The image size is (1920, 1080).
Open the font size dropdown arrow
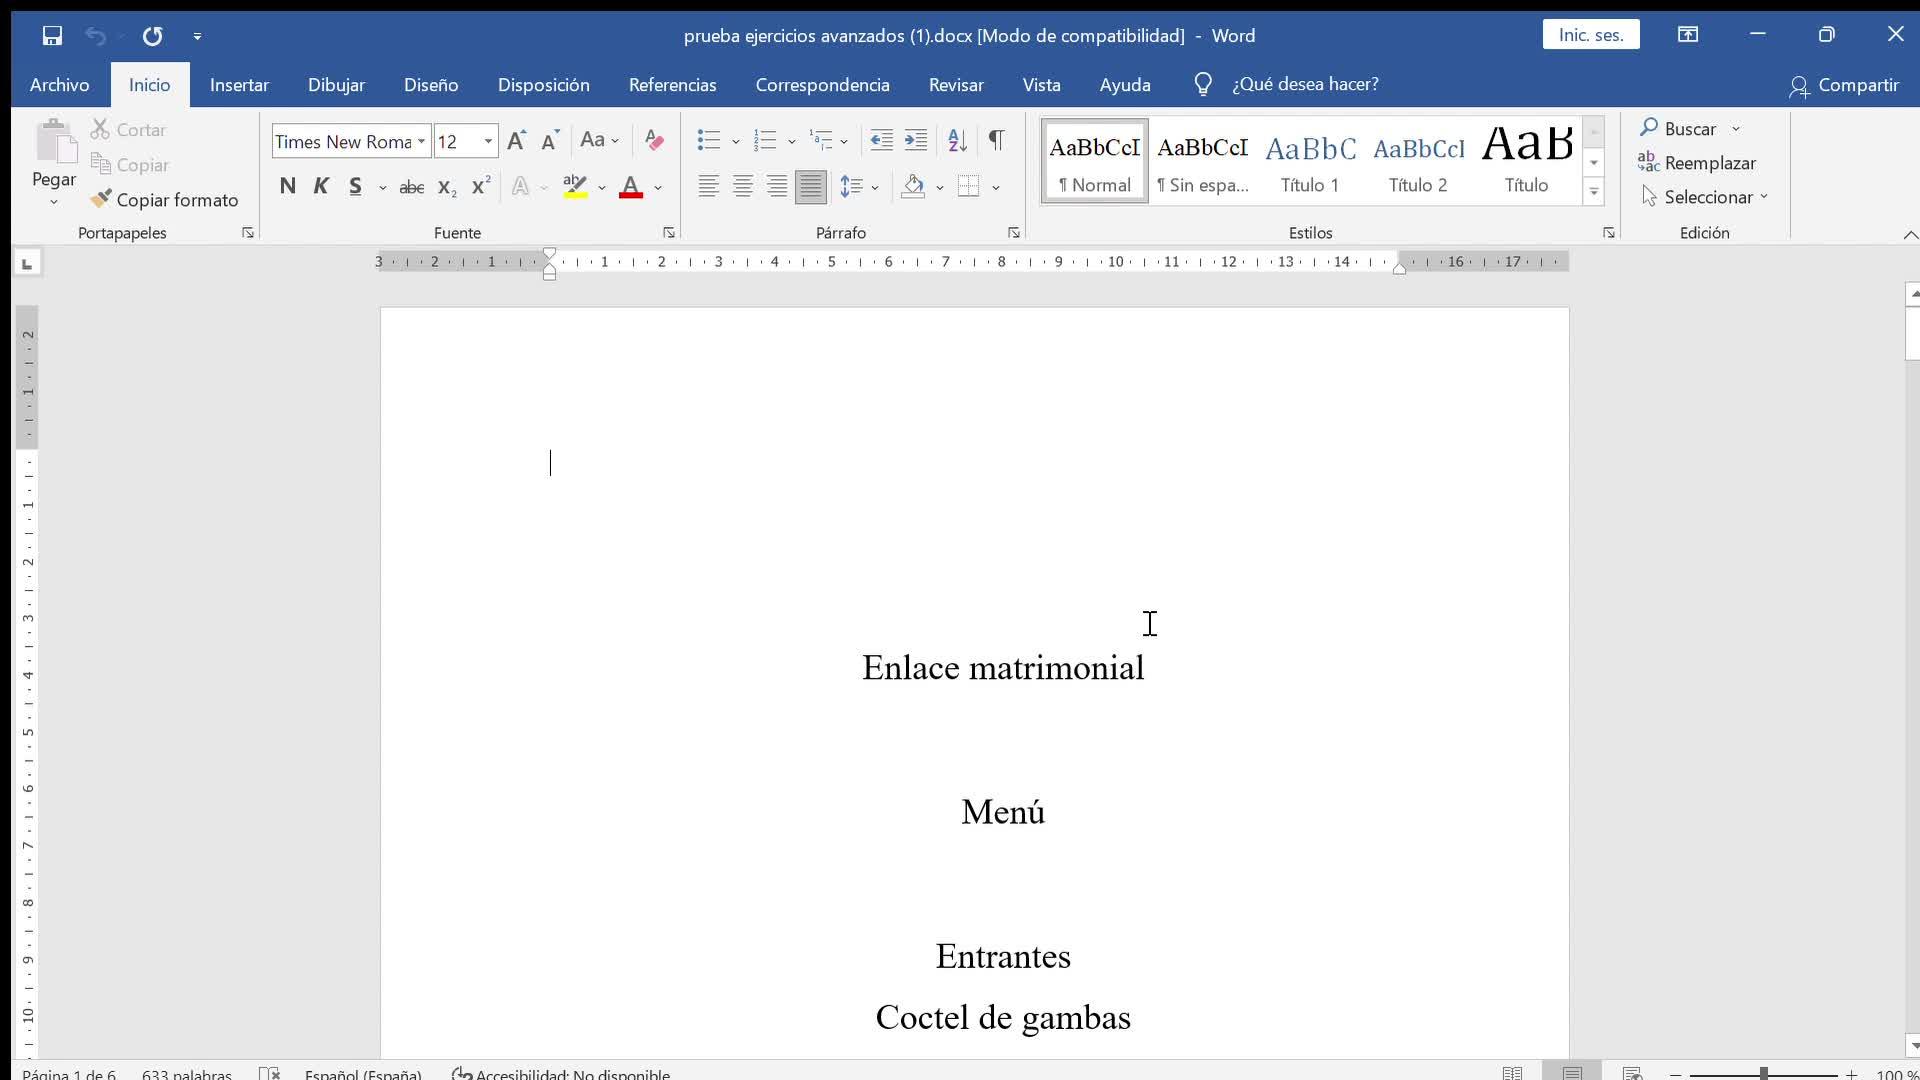pyautogui.click(x=488, y=141)
